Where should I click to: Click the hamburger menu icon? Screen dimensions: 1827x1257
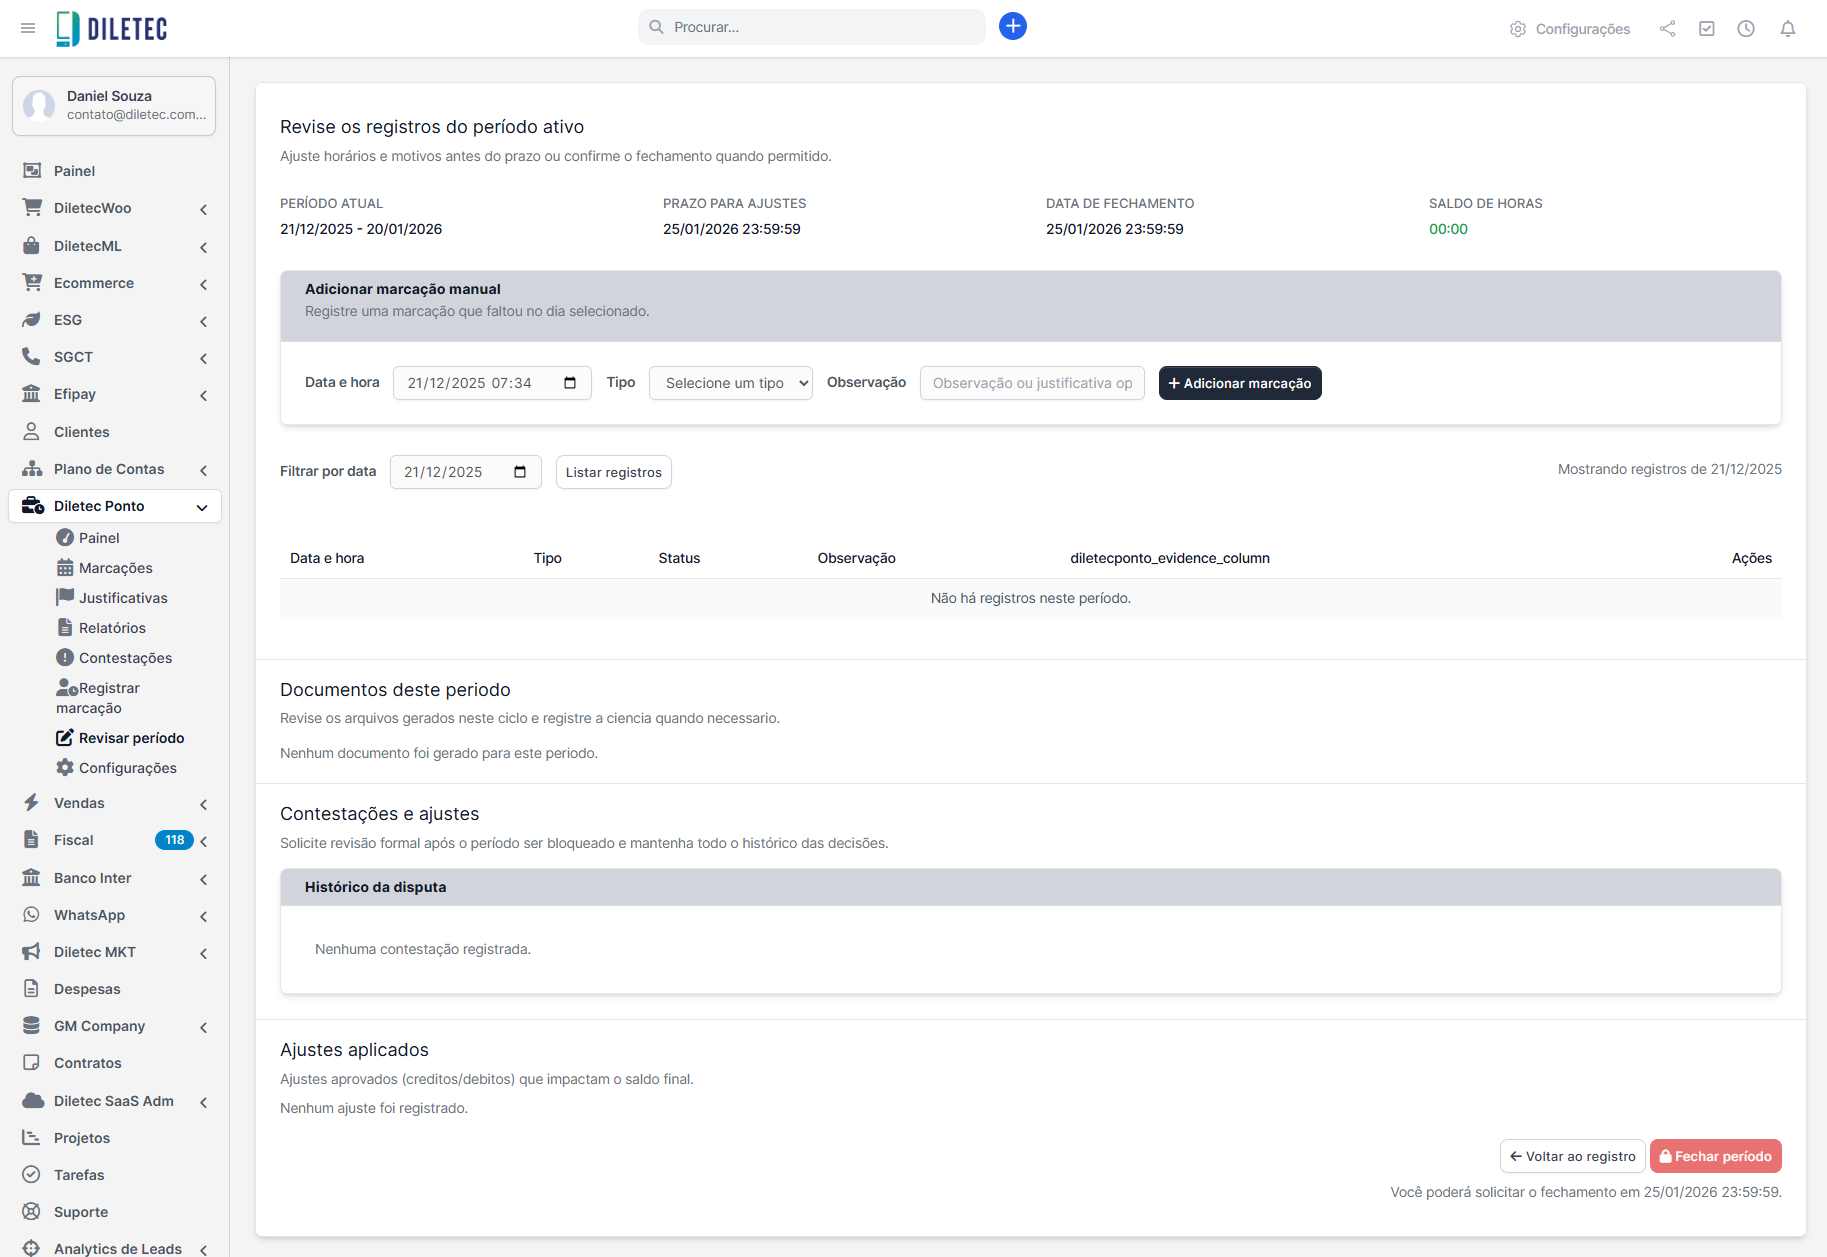click(x=28, y=28)
